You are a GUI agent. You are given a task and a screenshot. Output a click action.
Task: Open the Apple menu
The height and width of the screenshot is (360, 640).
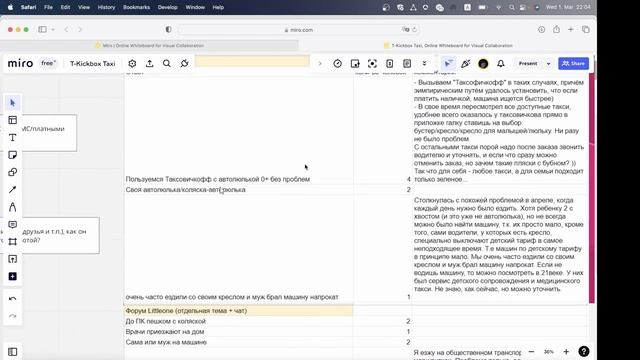point(11,7)
